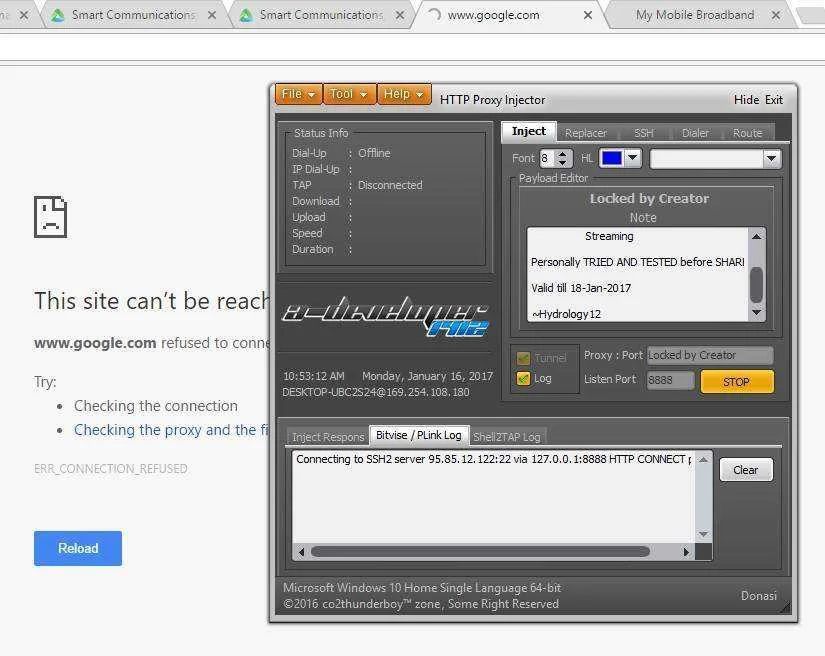Click the Proxy : Port field
This screenshot has height=656, width=825.
710,355
